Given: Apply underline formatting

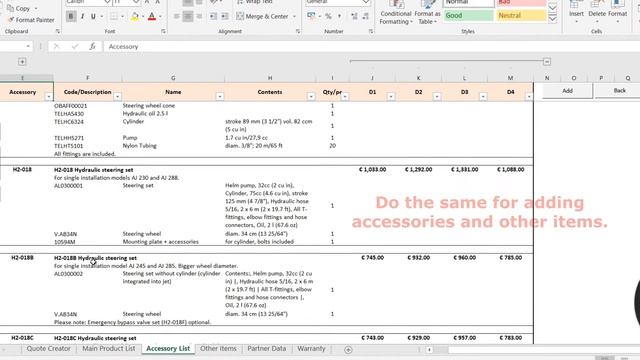Looking at the screenshot, I should [93, 16].
